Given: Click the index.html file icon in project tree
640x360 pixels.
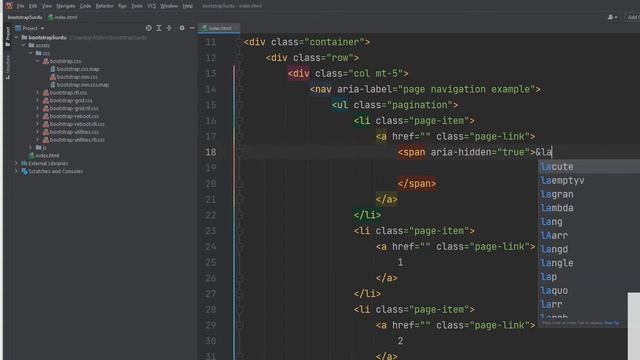Looking at the screenshot, I should [x=31, y=156].
